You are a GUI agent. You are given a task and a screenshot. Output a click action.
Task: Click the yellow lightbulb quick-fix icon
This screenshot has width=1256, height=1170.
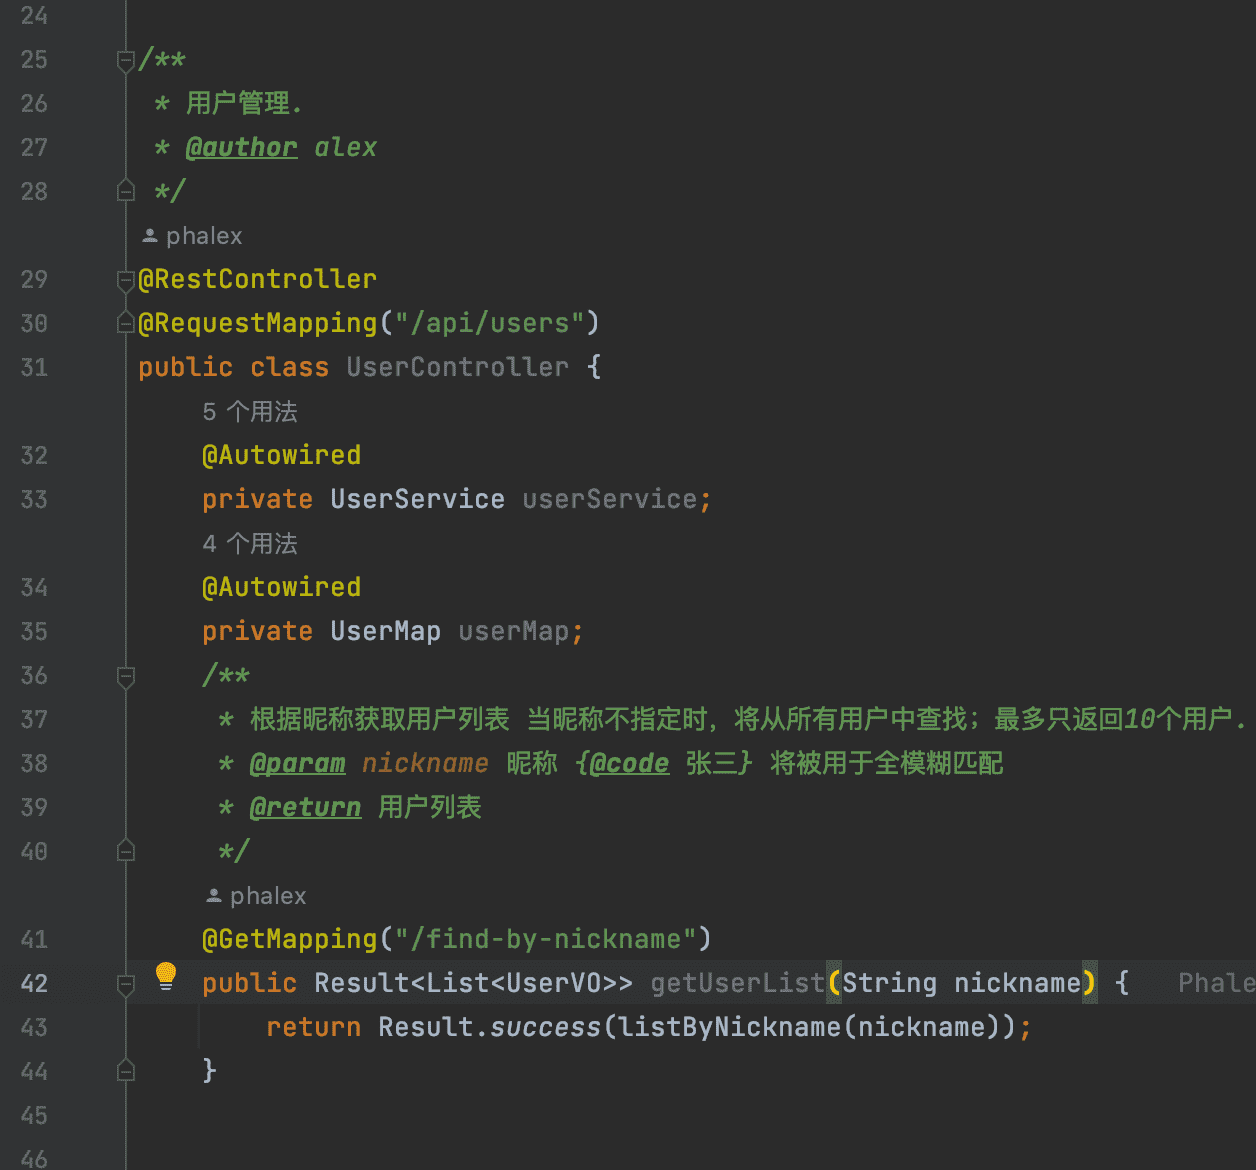point(166,976)
